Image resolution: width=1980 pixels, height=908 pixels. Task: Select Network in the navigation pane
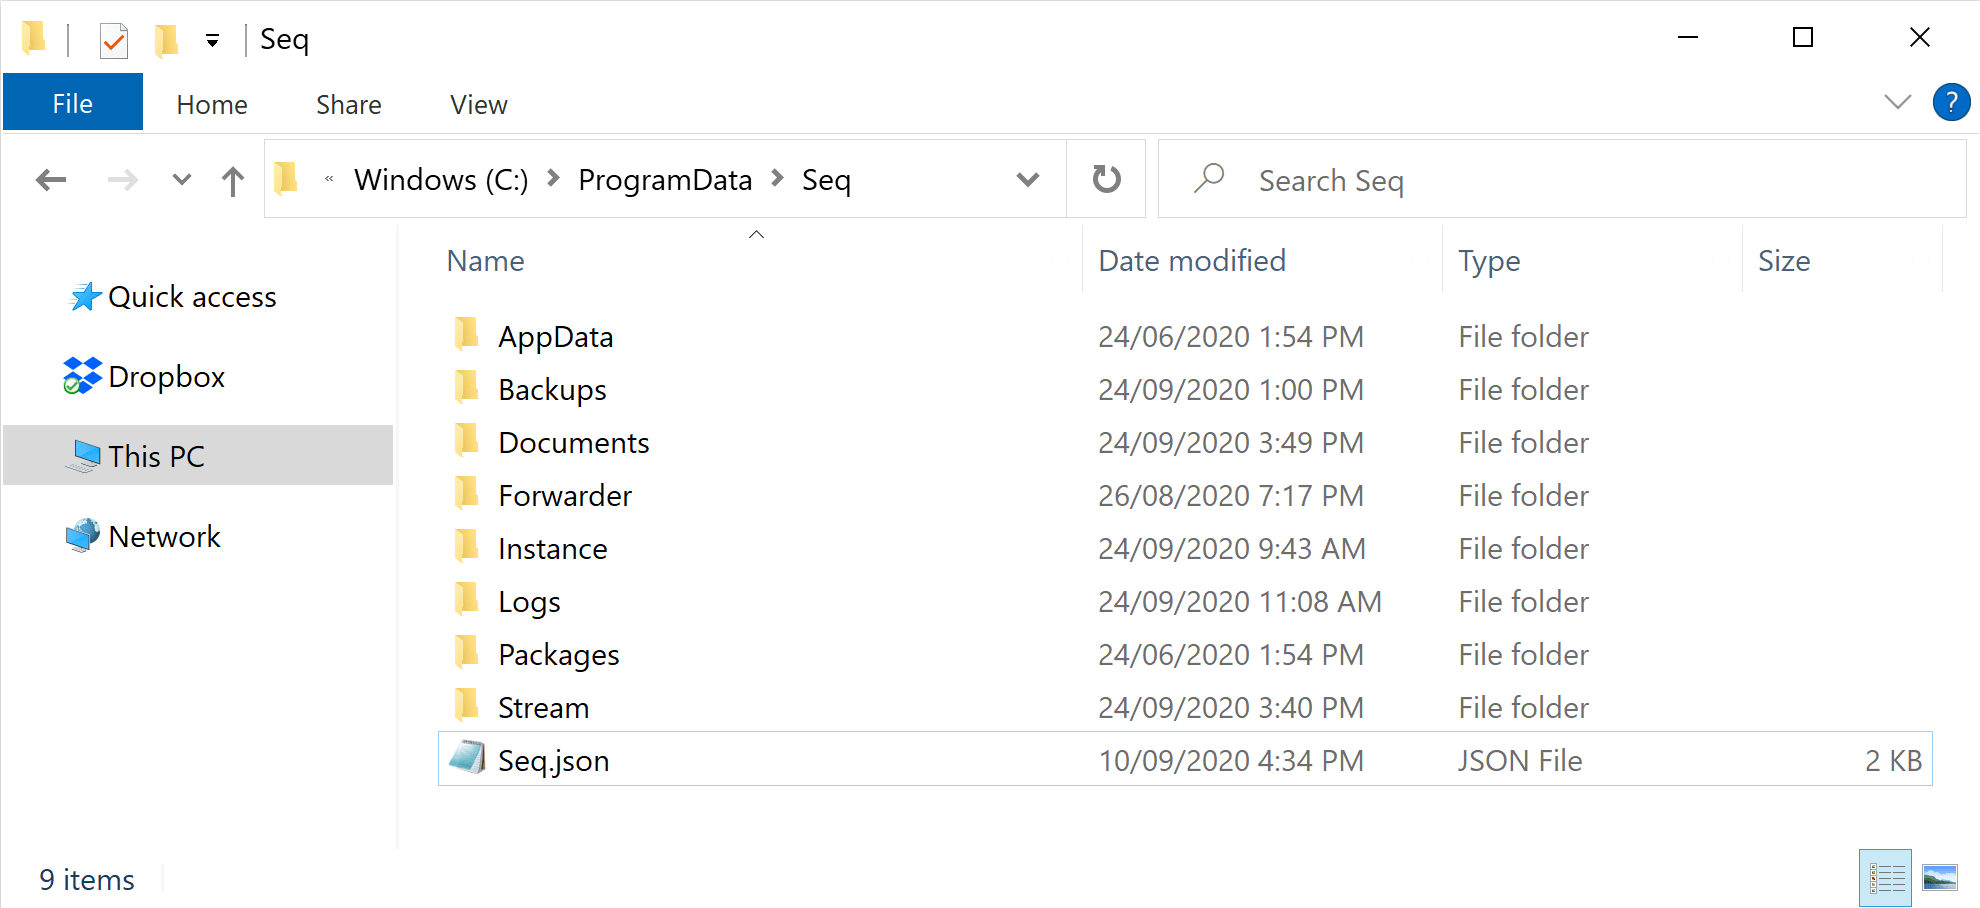pyautogui.click(x=164, y=537)
